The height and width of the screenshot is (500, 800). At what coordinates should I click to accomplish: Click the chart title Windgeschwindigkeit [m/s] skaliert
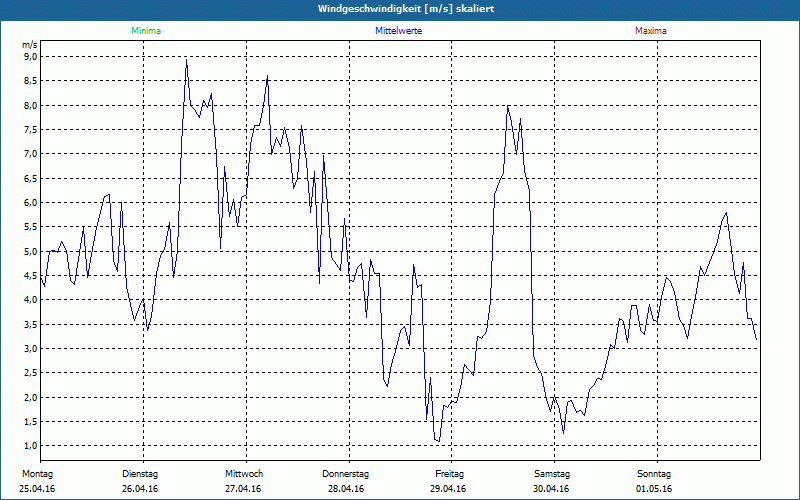click(406, 9)
